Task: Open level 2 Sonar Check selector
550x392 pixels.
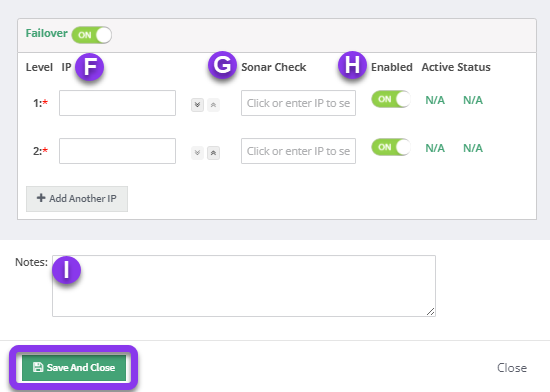Action: 299,151
